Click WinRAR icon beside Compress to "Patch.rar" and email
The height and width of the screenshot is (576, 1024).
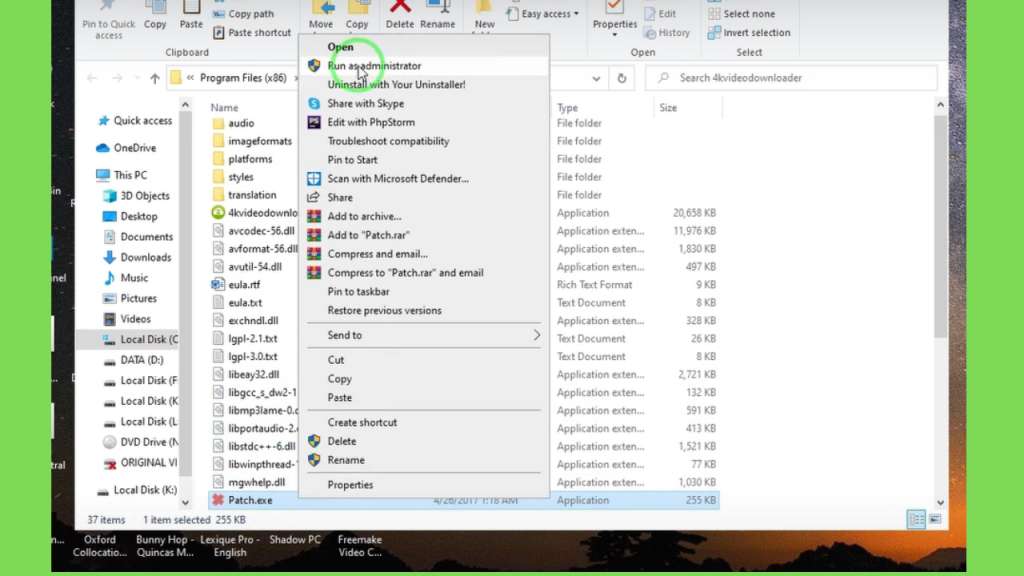[314, 273]
